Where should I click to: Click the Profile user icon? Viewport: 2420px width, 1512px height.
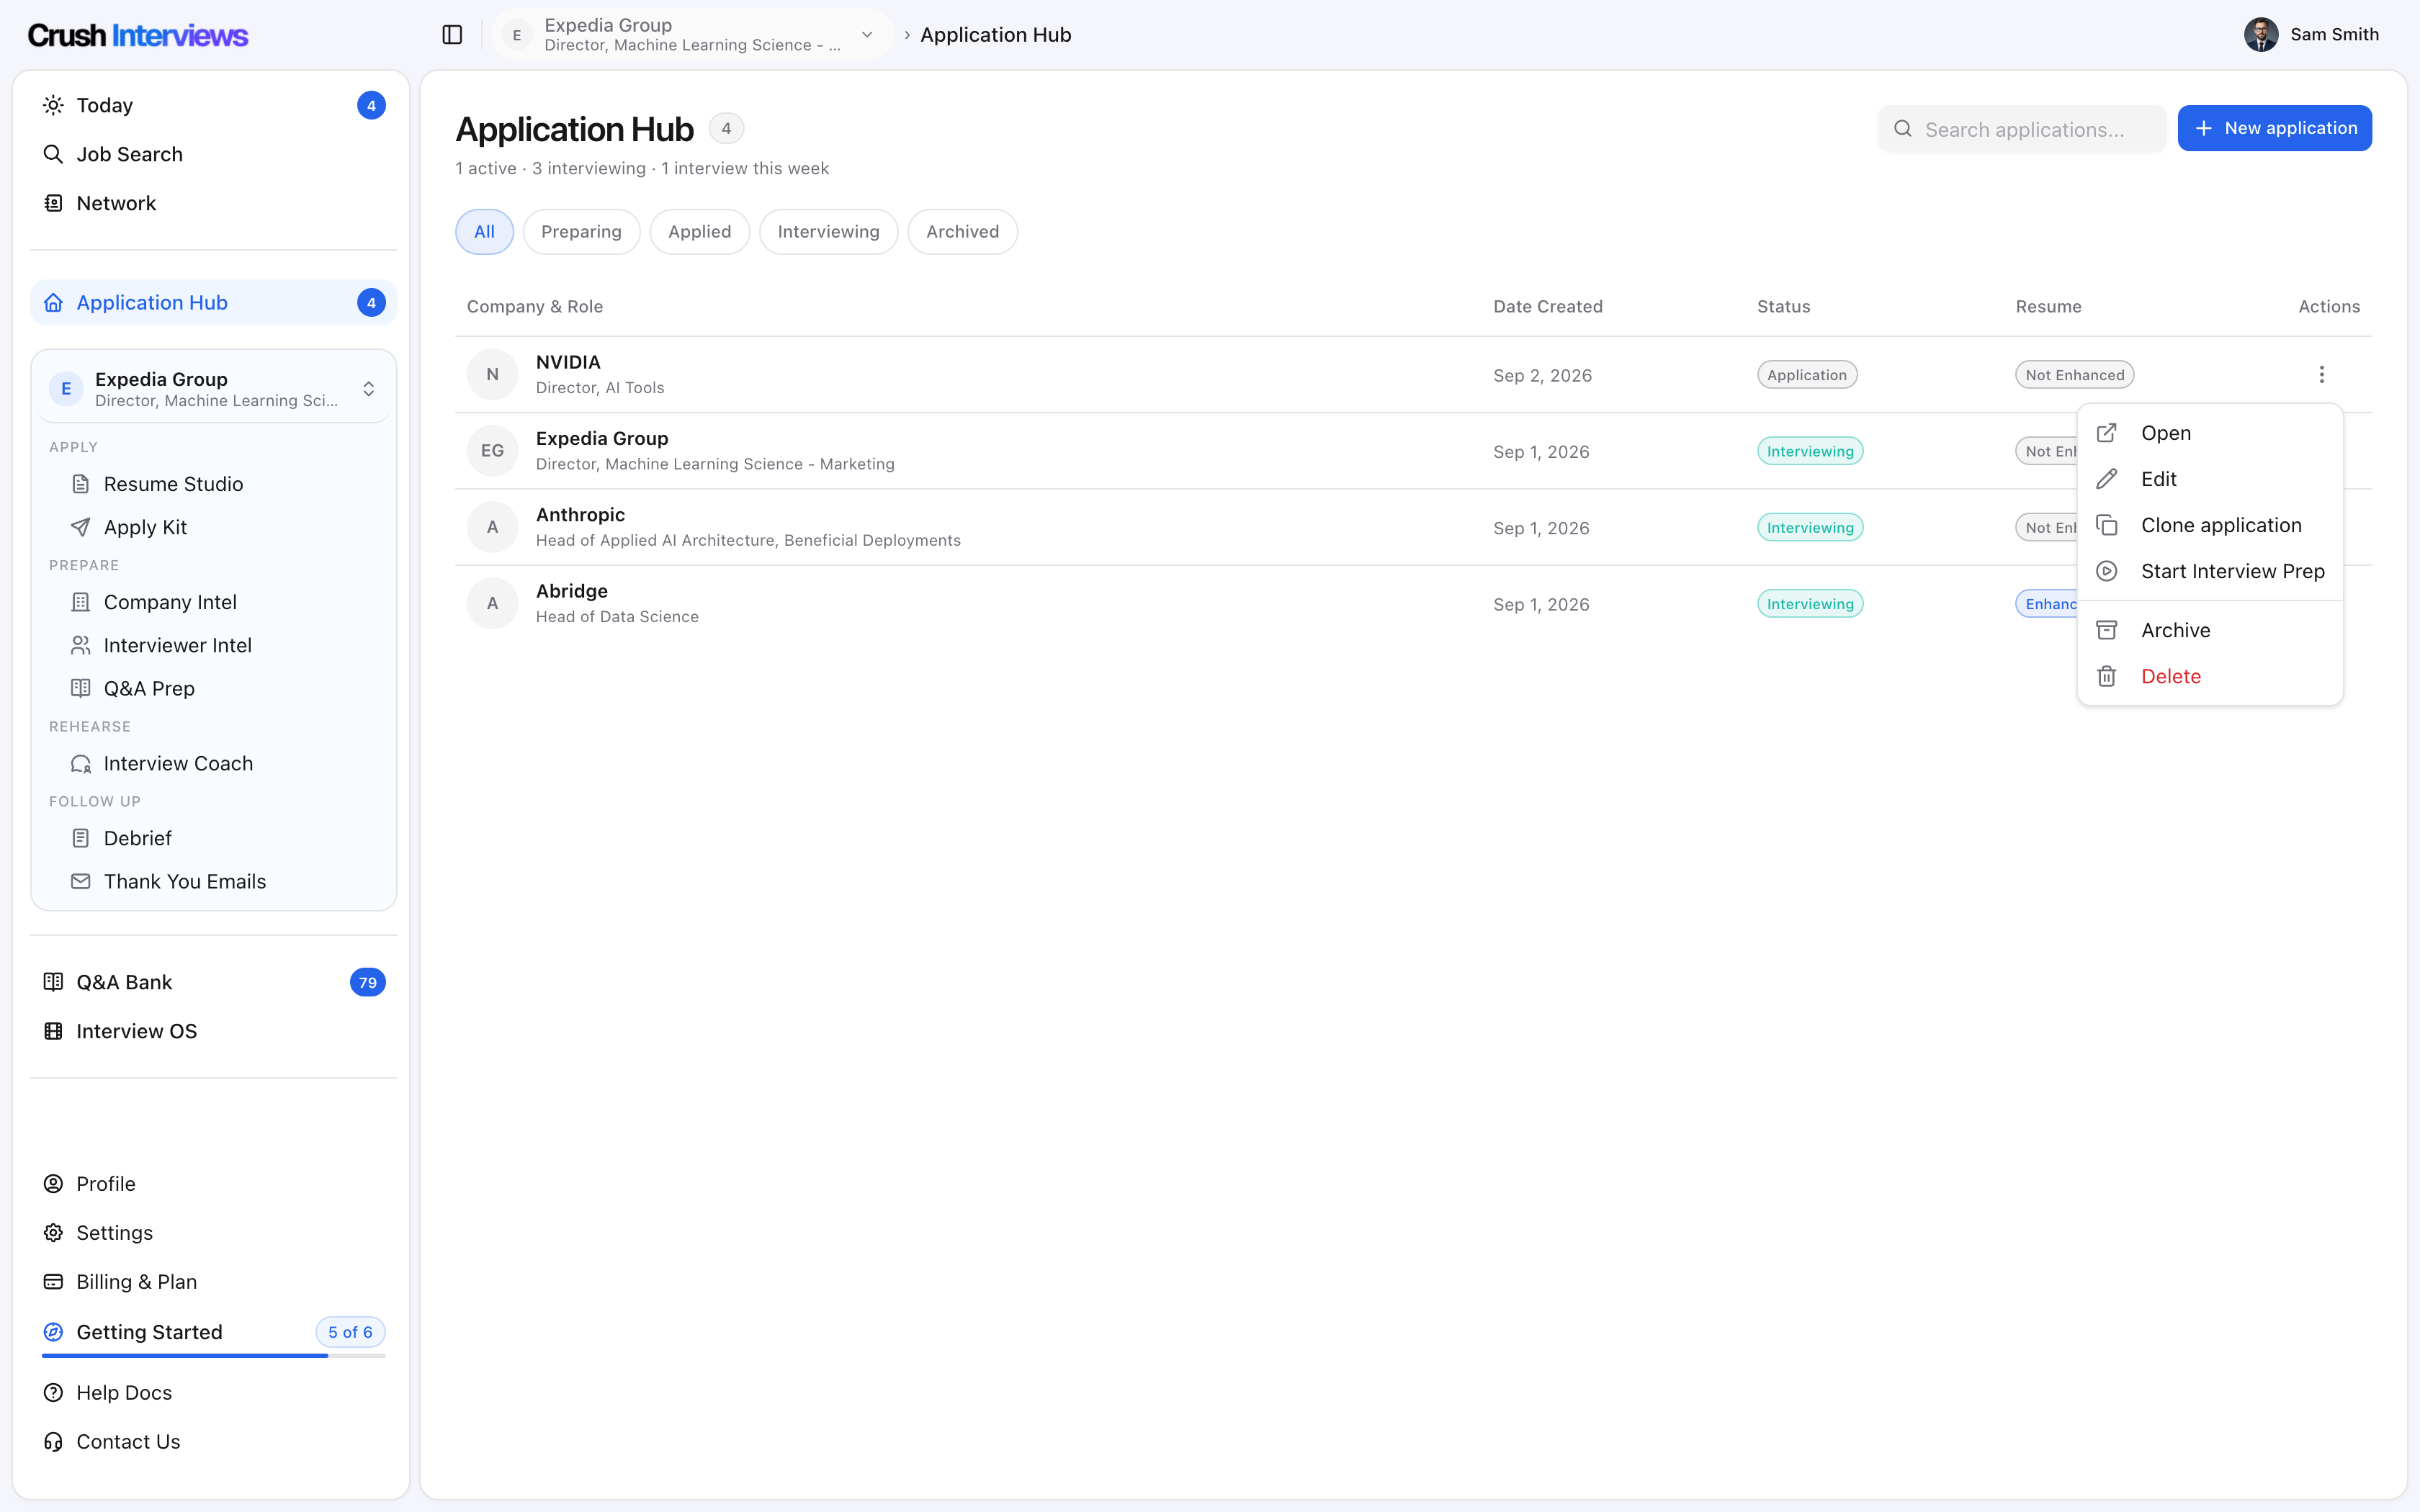coord(53,1184)
